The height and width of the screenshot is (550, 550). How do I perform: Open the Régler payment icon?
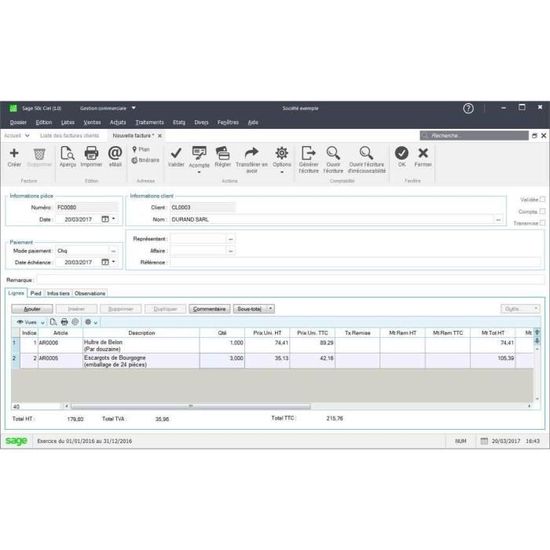[222, 153]
